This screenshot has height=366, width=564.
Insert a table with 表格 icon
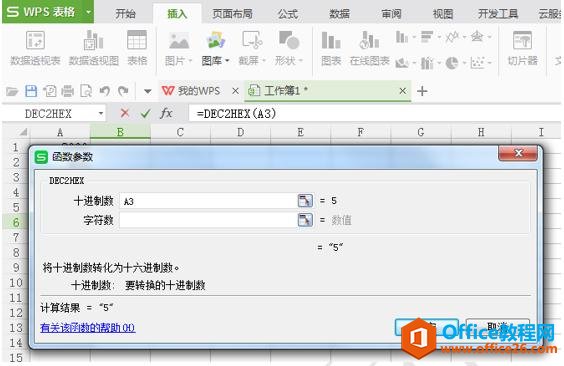137,40
